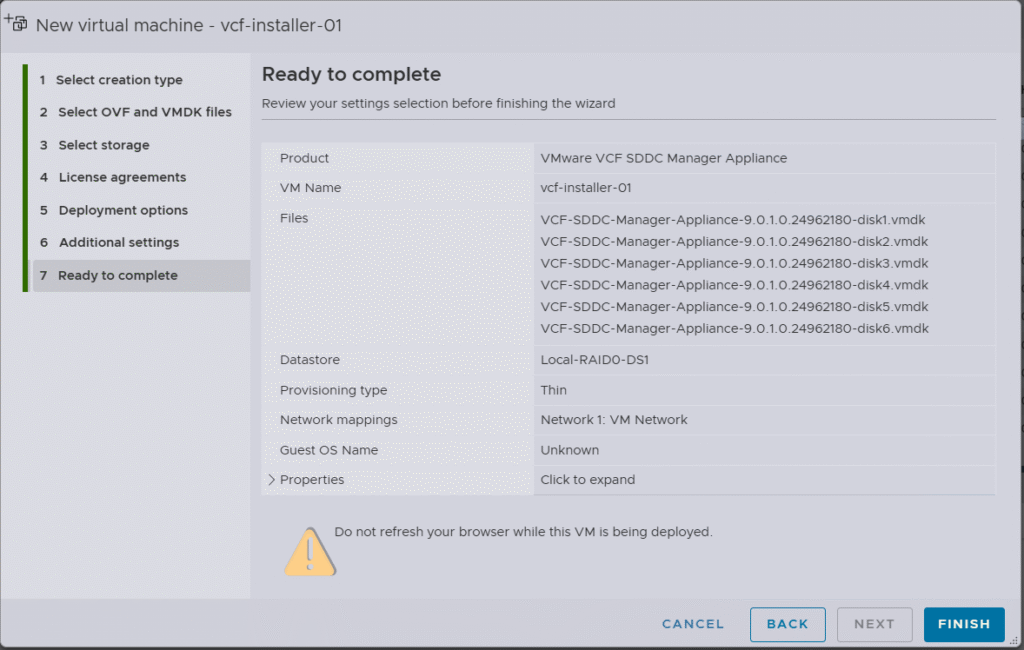
Task: Click the Network mappings VM Network value
Action: [614, 420]
